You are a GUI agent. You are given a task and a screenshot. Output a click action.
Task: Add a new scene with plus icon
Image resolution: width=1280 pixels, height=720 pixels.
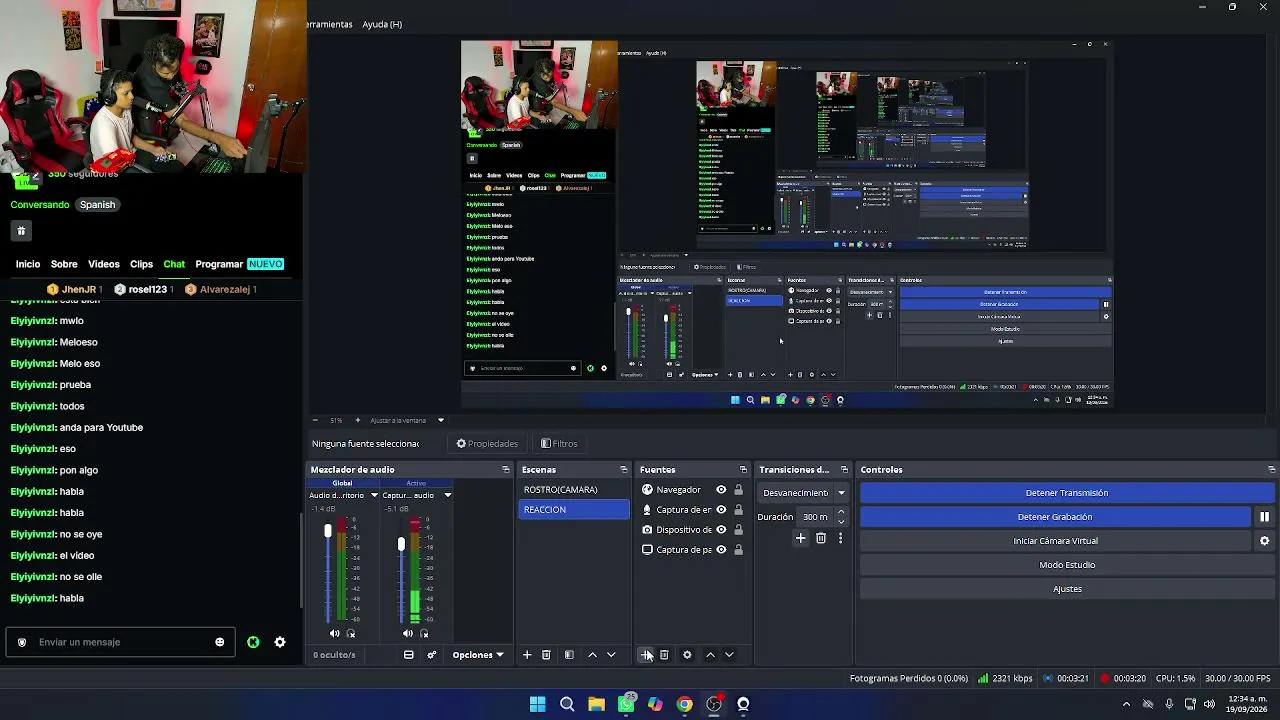(527, 655)
